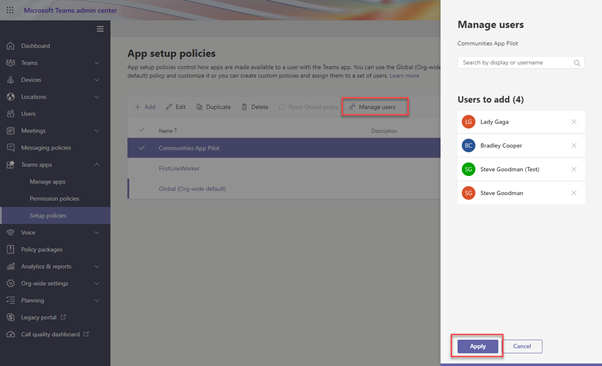Image resolution: width=602 pixels, height=366 pixels.
Task: Collapse the sidebar with the hamburger icon
Action: (x=100, y=29)
